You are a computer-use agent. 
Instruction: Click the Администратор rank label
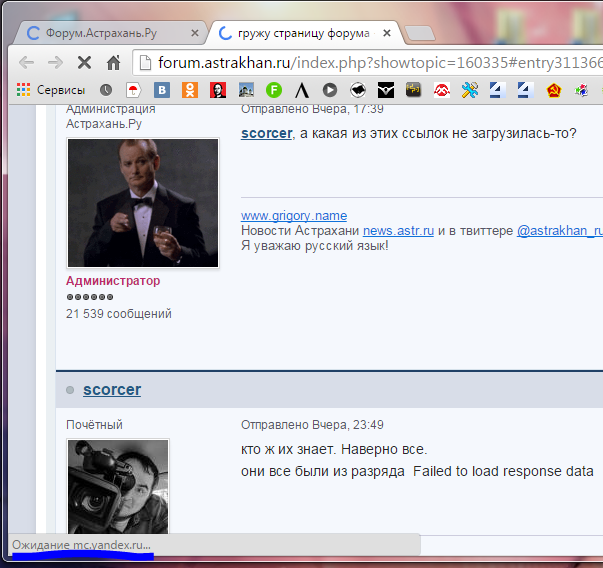(113, 281)
